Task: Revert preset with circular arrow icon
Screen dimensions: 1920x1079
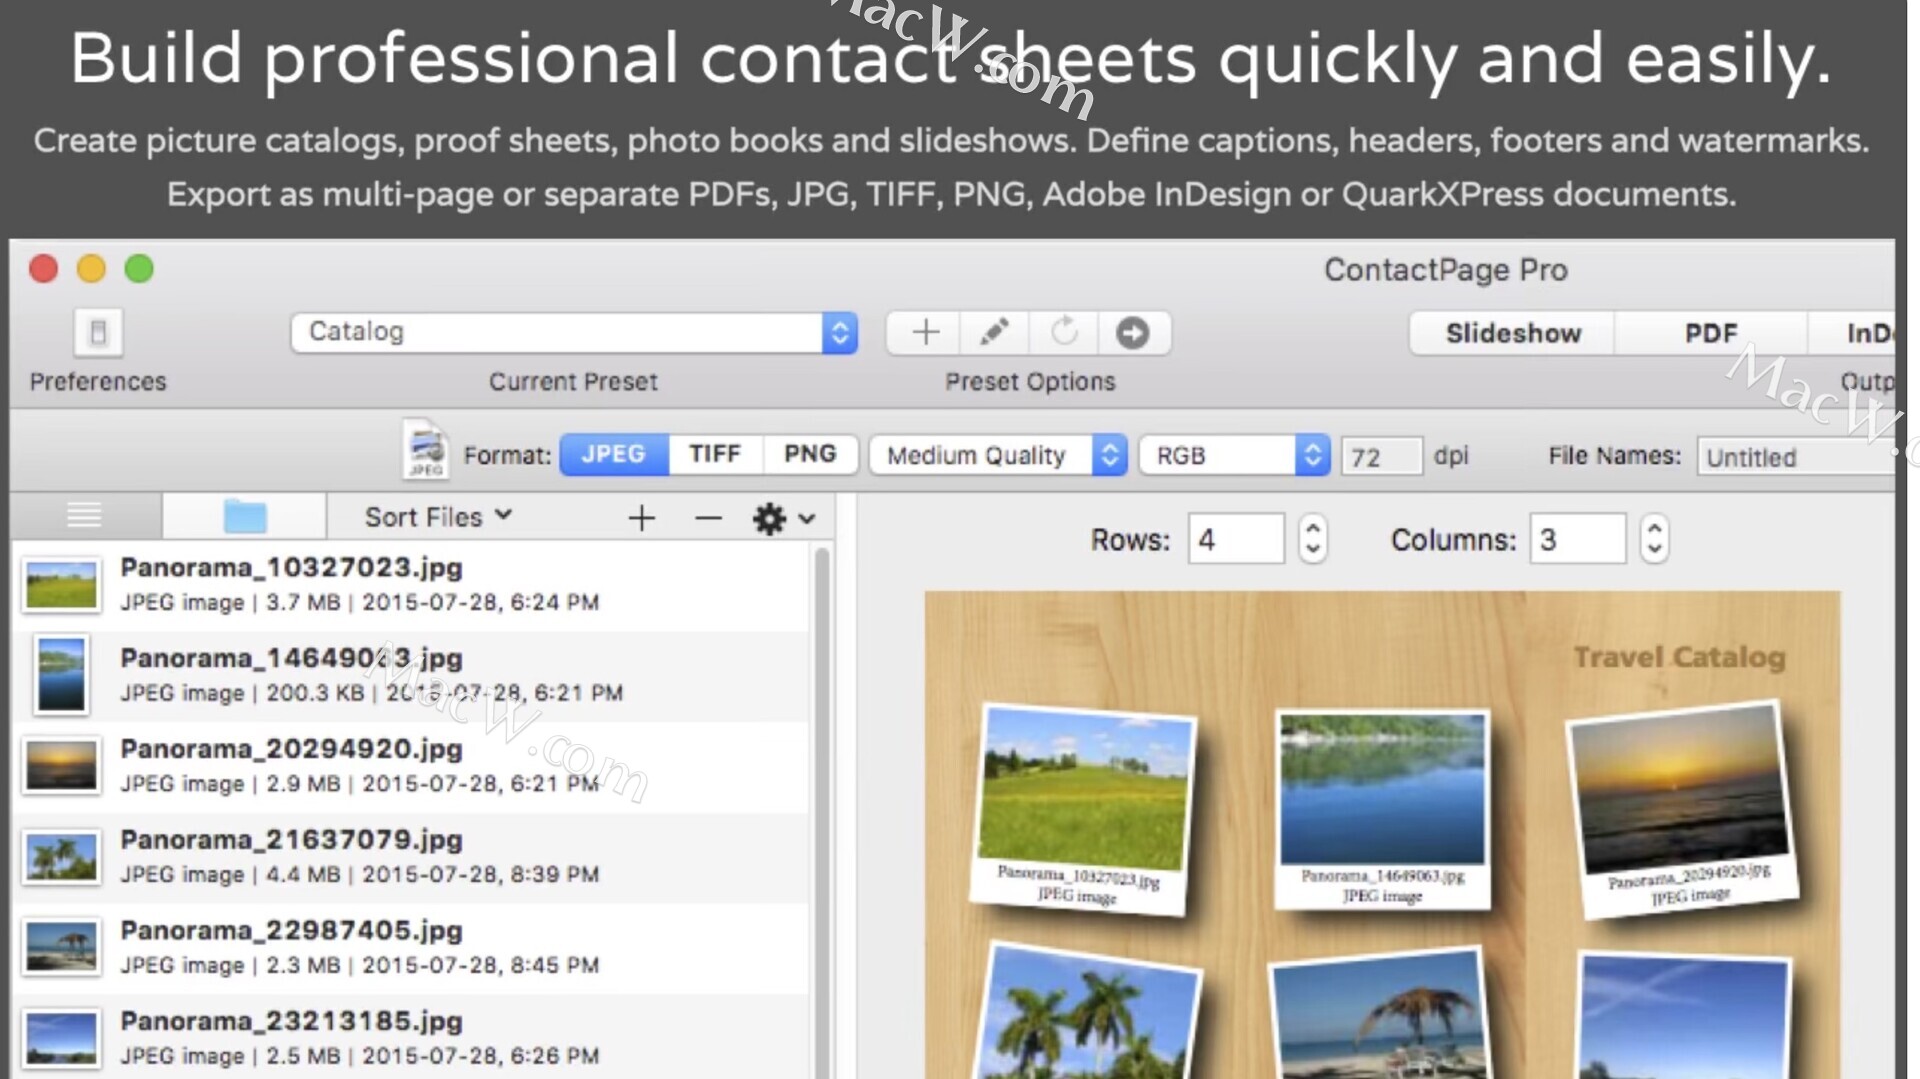Action: 1064,332
